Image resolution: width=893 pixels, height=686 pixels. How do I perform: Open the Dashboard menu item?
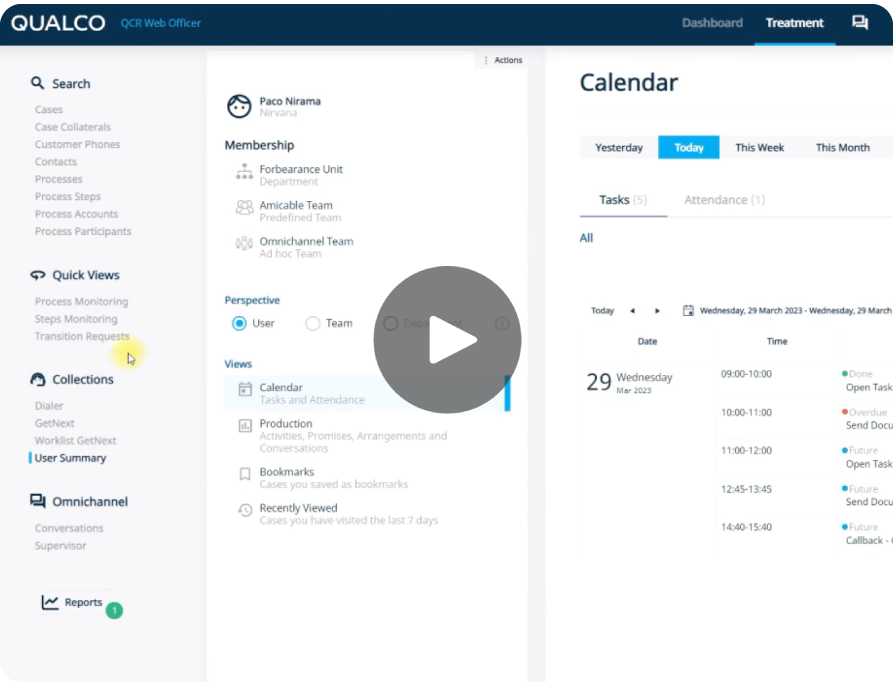(713, 22)
